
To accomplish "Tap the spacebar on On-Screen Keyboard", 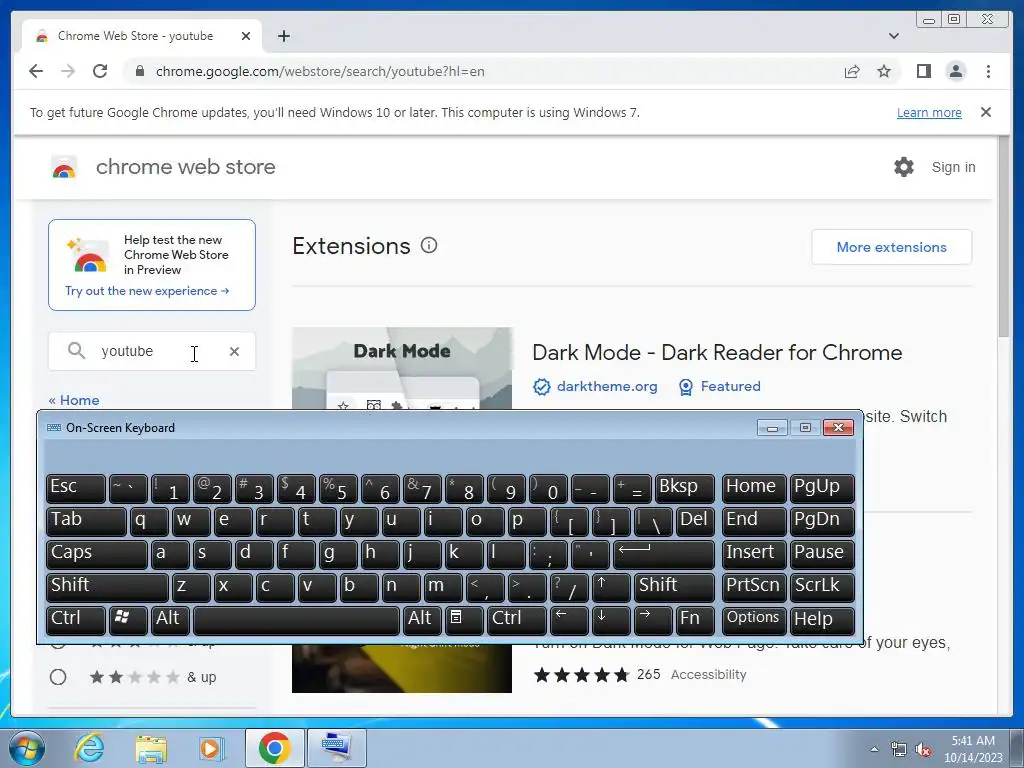I will pyautogui.click(x=296, y=620).
